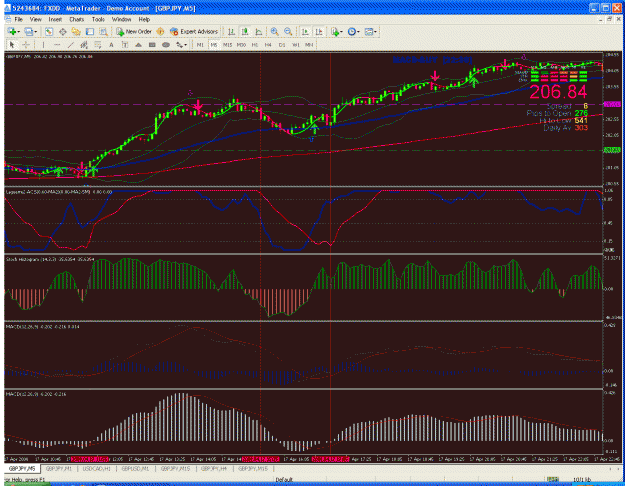Zoom out of the chart
The image size is (625, 486).
tap(288, 31)
